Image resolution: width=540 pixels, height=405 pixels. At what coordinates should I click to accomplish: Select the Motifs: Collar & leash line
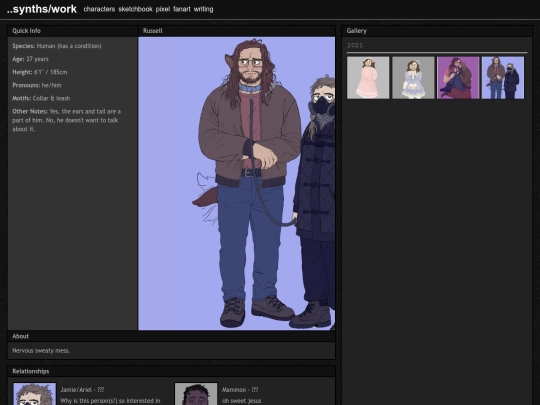click(41, 98)
